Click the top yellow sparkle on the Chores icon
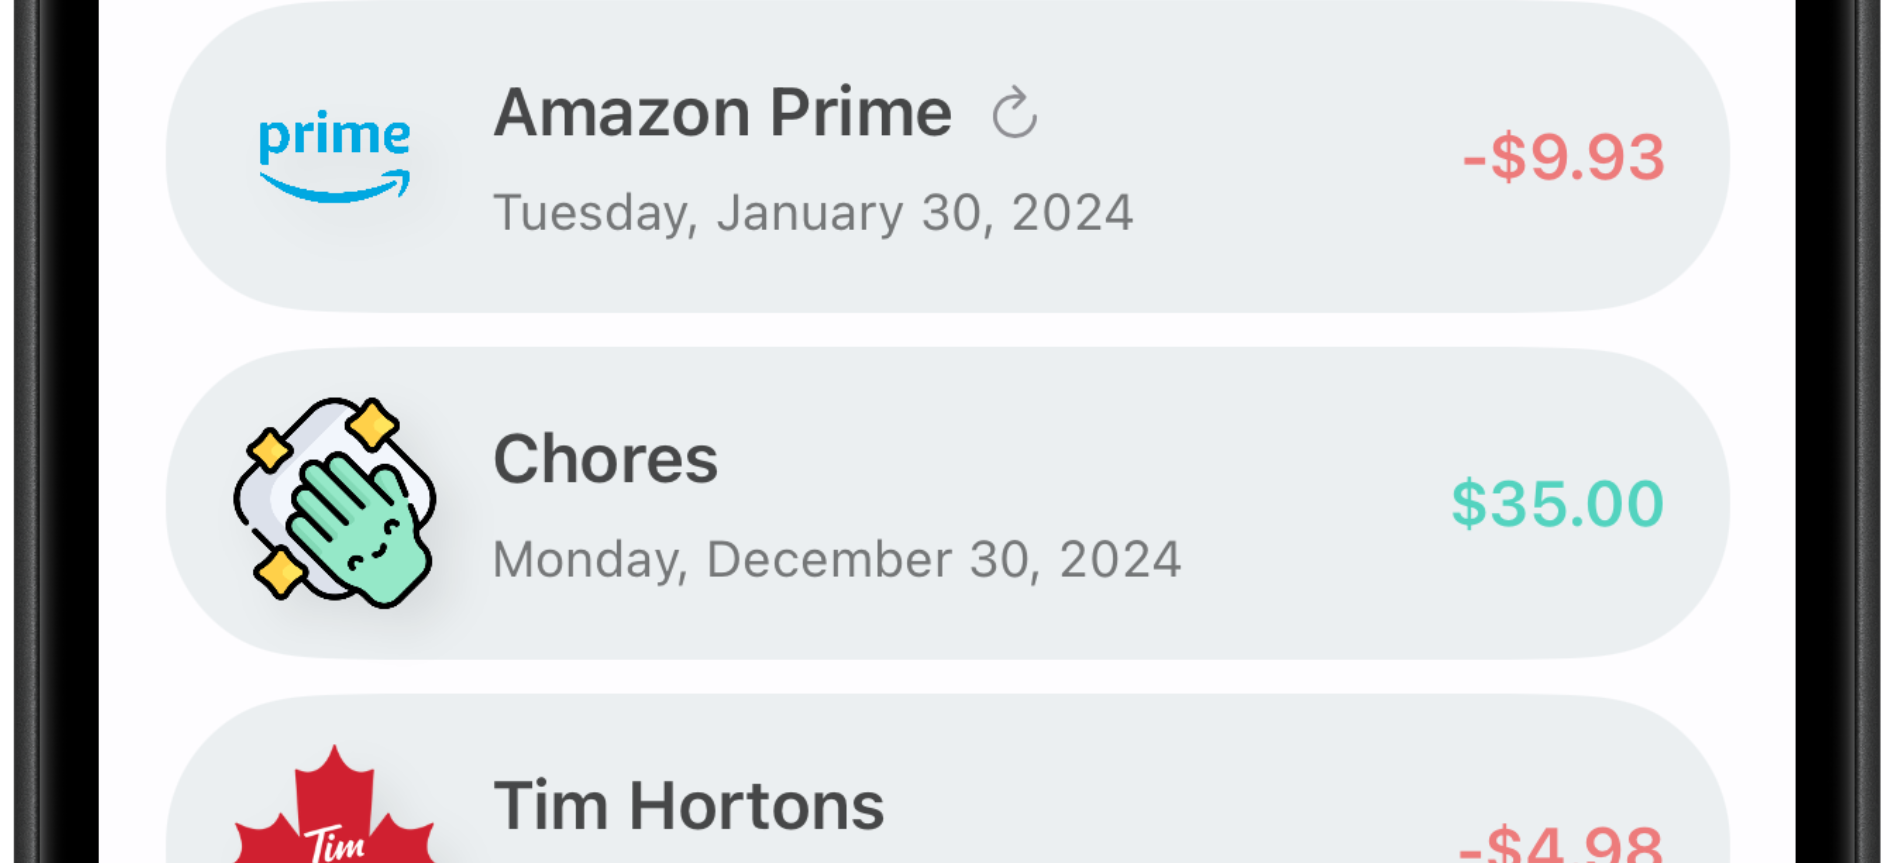Image resolution: width=1896 pixels, height=863 pixels. tap(373, 423)
